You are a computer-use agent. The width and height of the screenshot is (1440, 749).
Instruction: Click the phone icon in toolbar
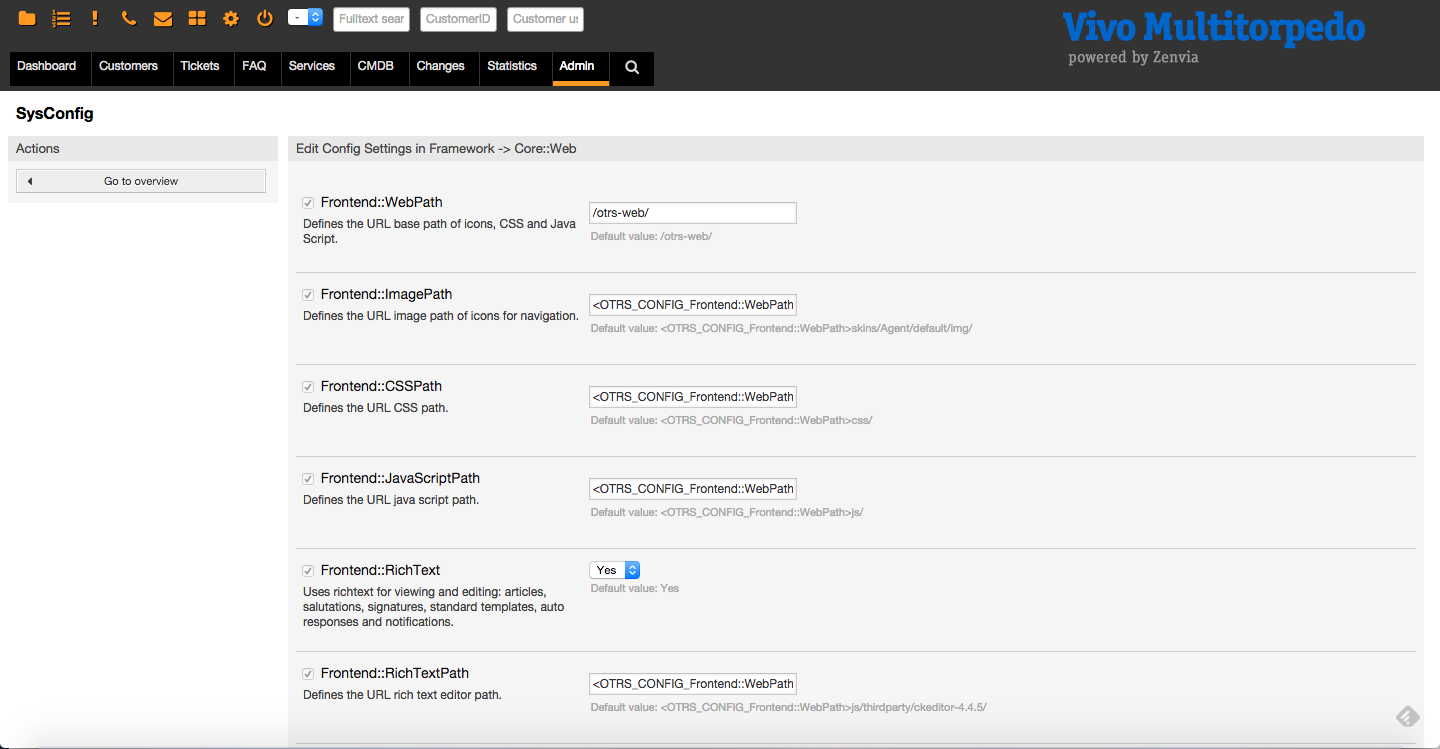(128, 18)
